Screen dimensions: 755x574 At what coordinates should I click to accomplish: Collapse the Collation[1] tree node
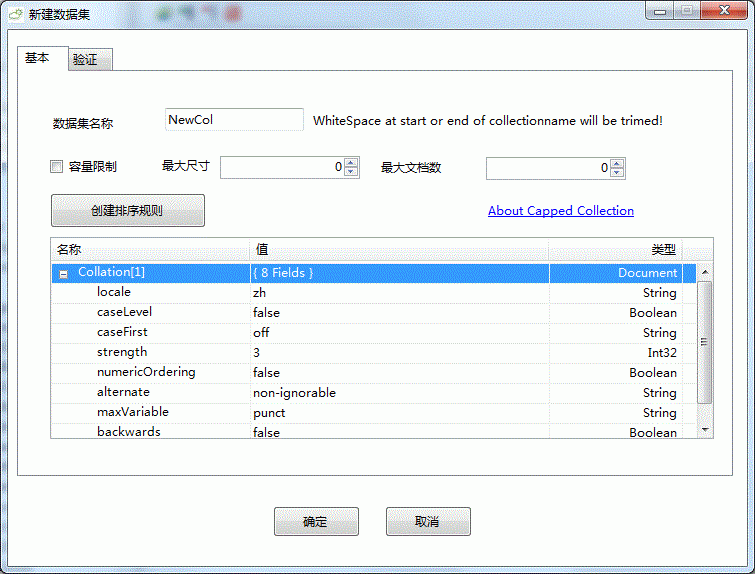(x=64, y=274)
